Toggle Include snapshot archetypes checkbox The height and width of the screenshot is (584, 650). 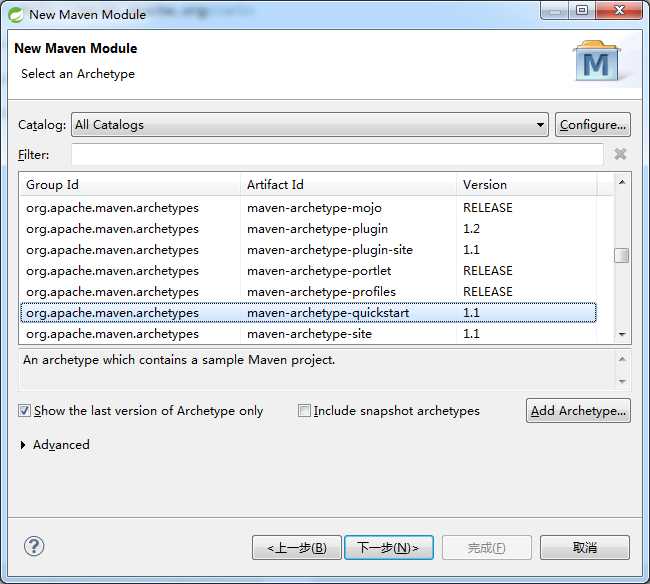(304, 411)
